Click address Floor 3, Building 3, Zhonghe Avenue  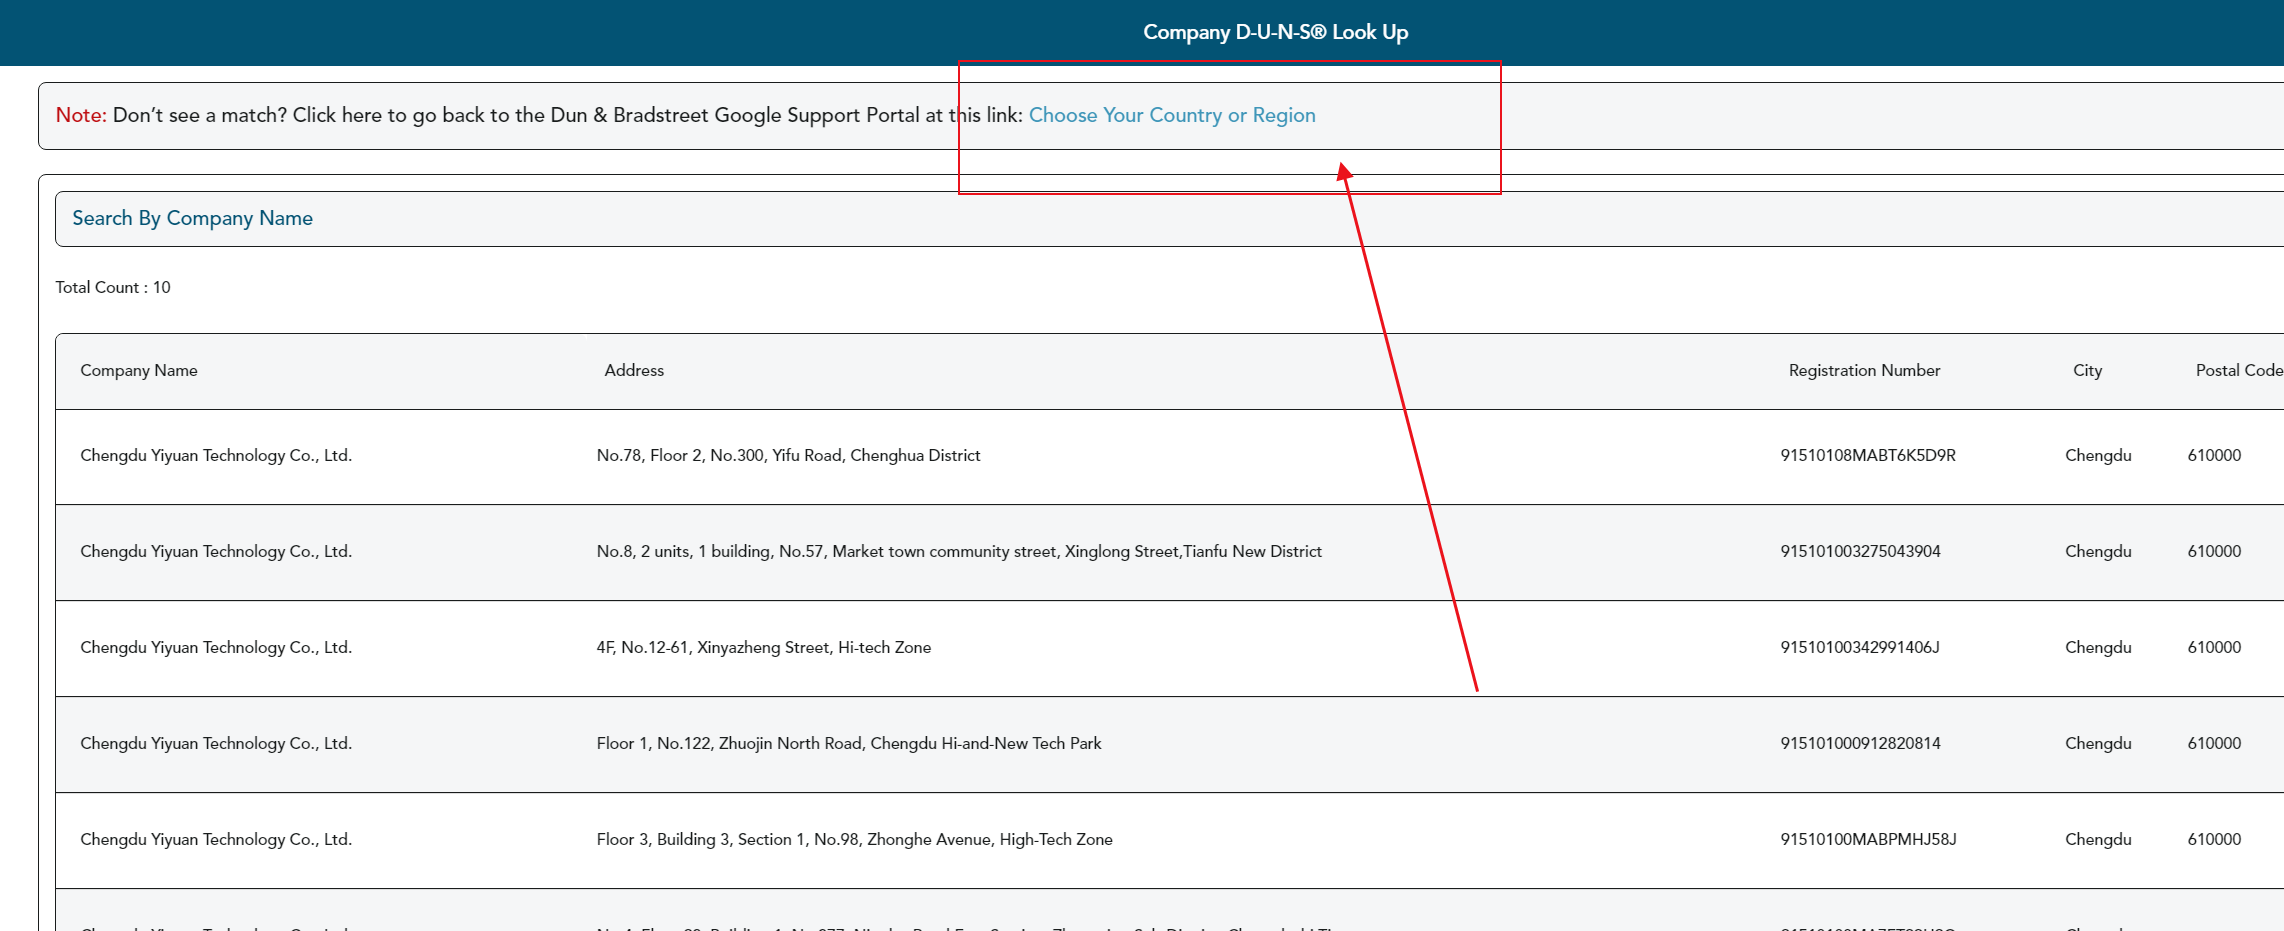(854, 839)
